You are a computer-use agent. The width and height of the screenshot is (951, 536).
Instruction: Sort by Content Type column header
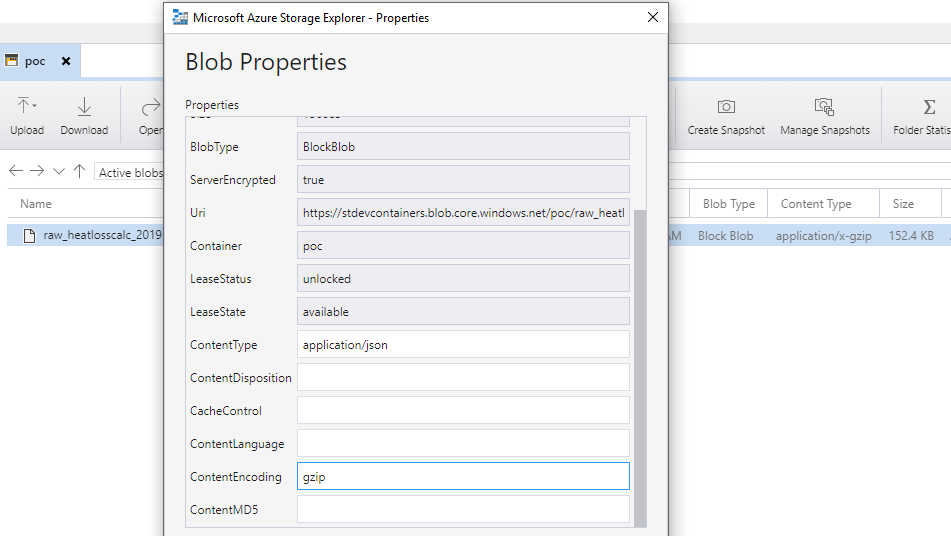[816, 204]
